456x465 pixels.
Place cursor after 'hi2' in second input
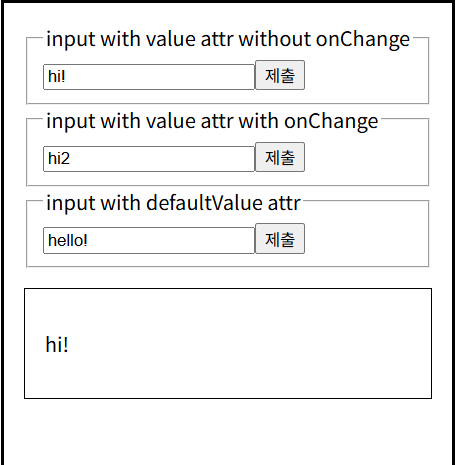click(x=71, y=159)
